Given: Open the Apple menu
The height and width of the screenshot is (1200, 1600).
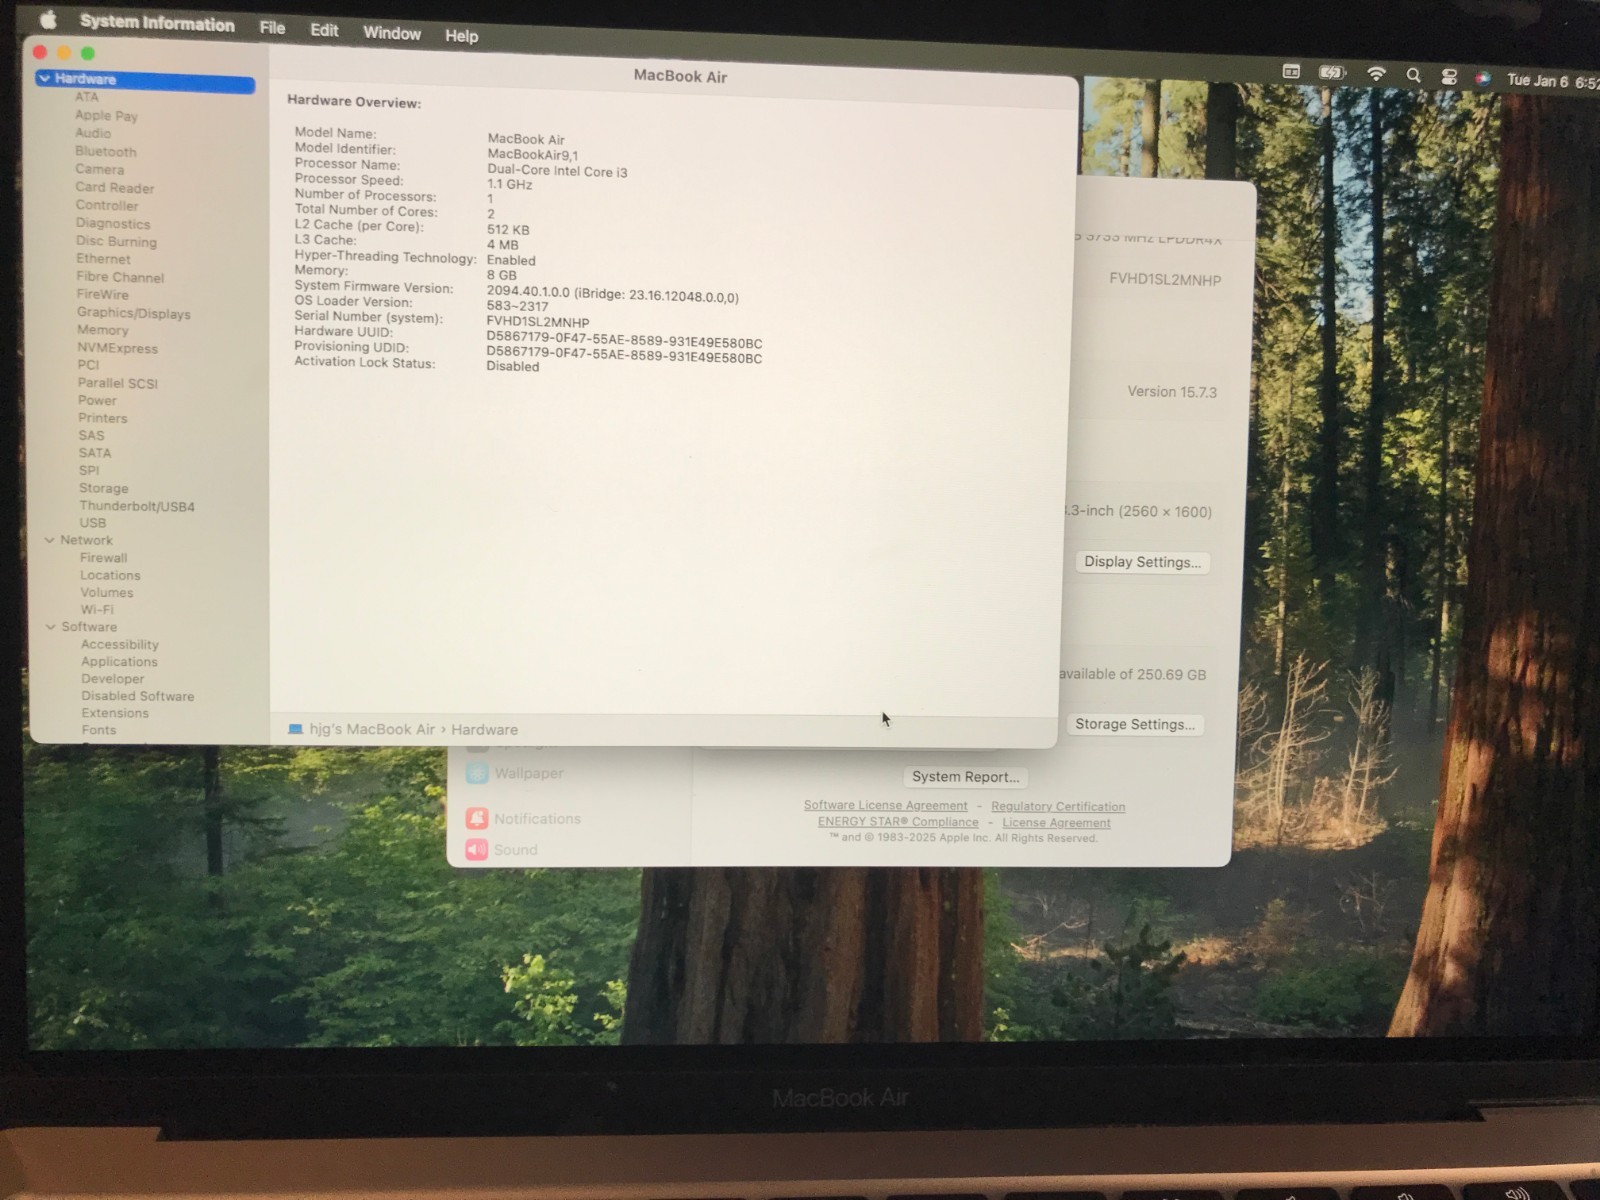Looking at the screenshot, I should [47, 19].
